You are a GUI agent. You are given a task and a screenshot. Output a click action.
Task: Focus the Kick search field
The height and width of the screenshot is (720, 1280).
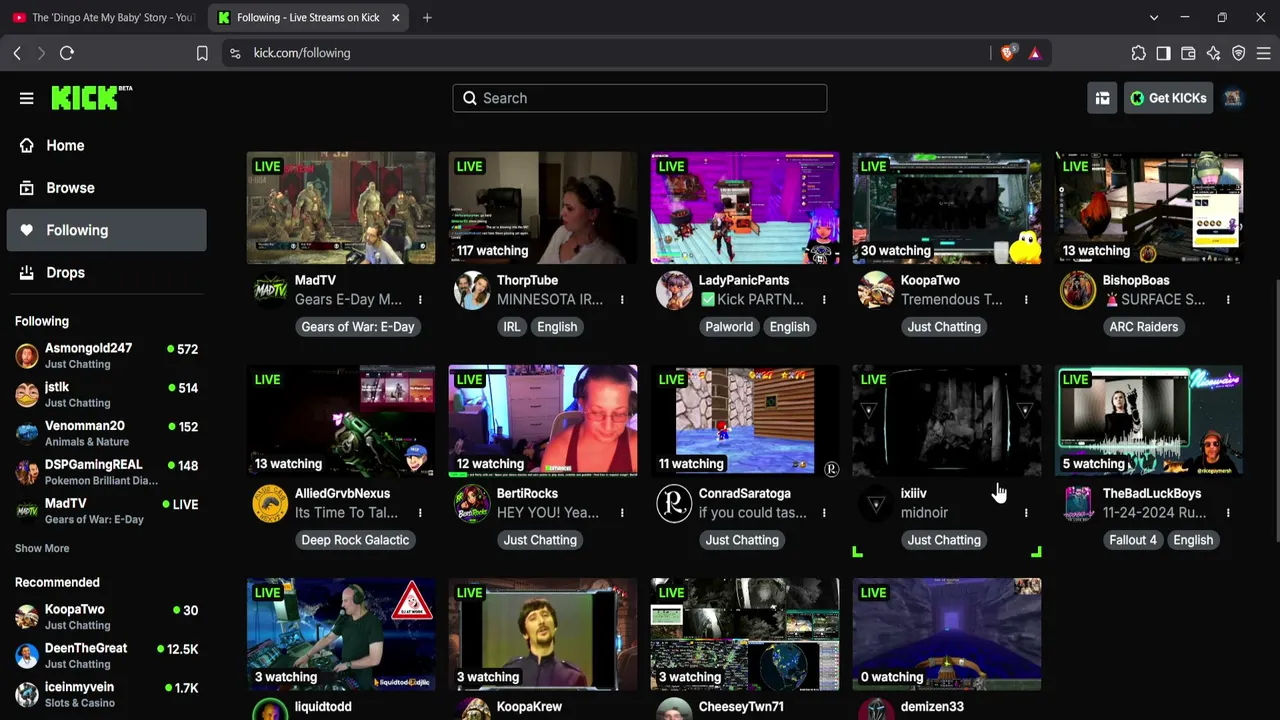tap(640, 98)
